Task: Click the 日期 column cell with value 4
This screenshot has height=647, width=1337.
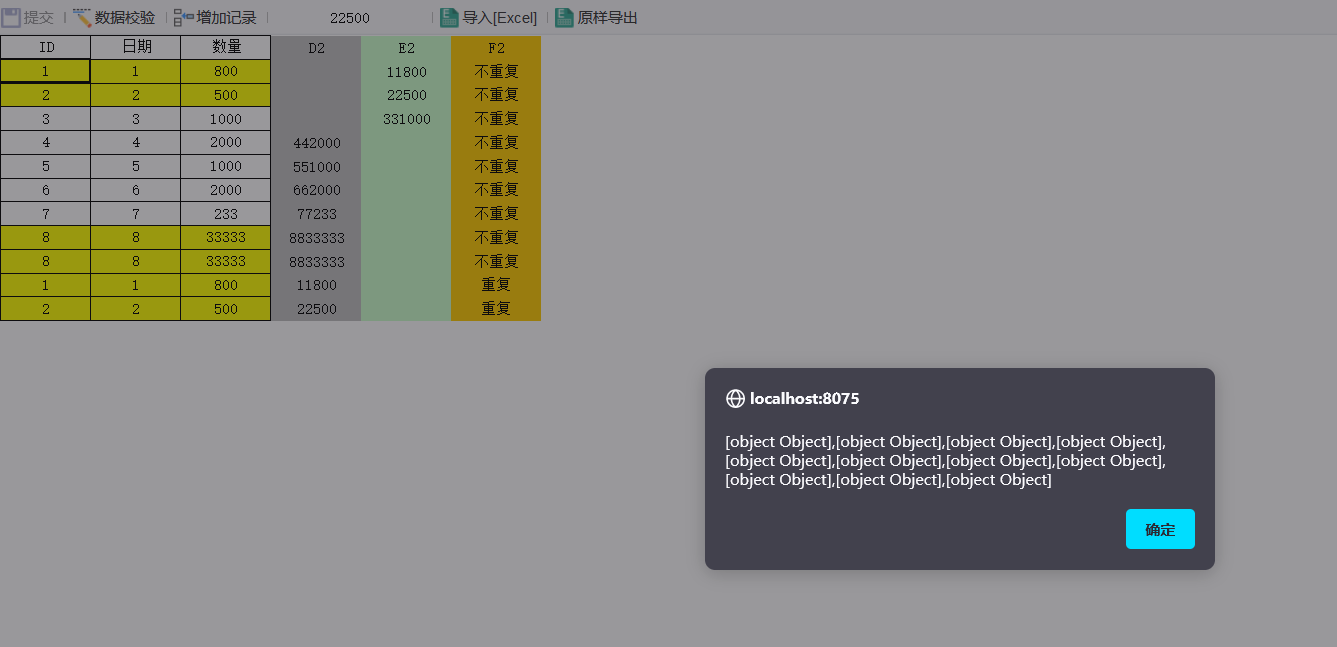Action: 136,143
